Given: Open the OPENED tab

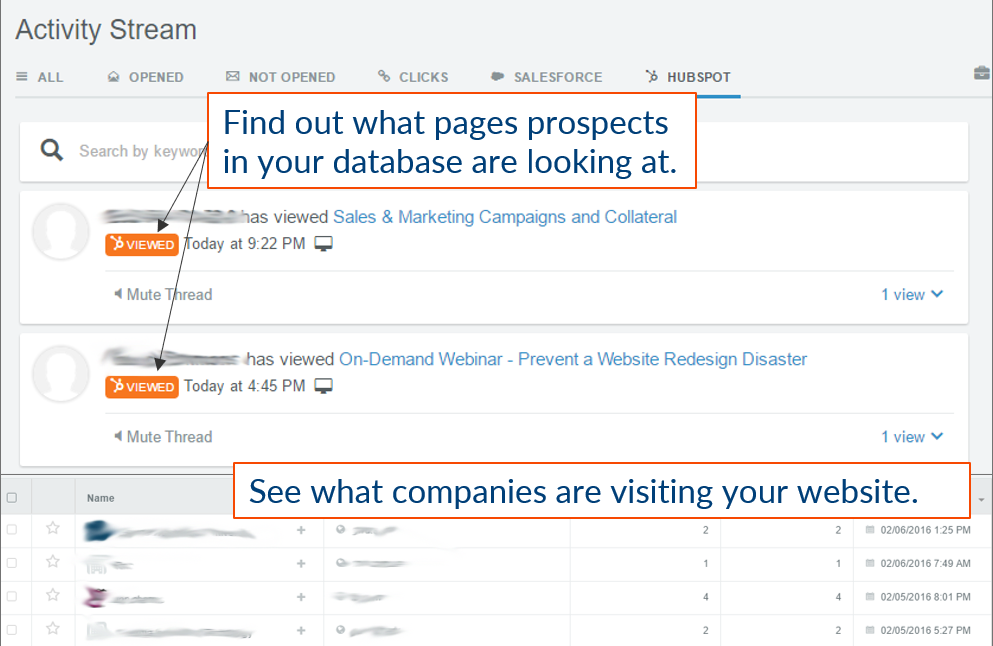Looking at the screenshot, I should (x=146, y=77).
